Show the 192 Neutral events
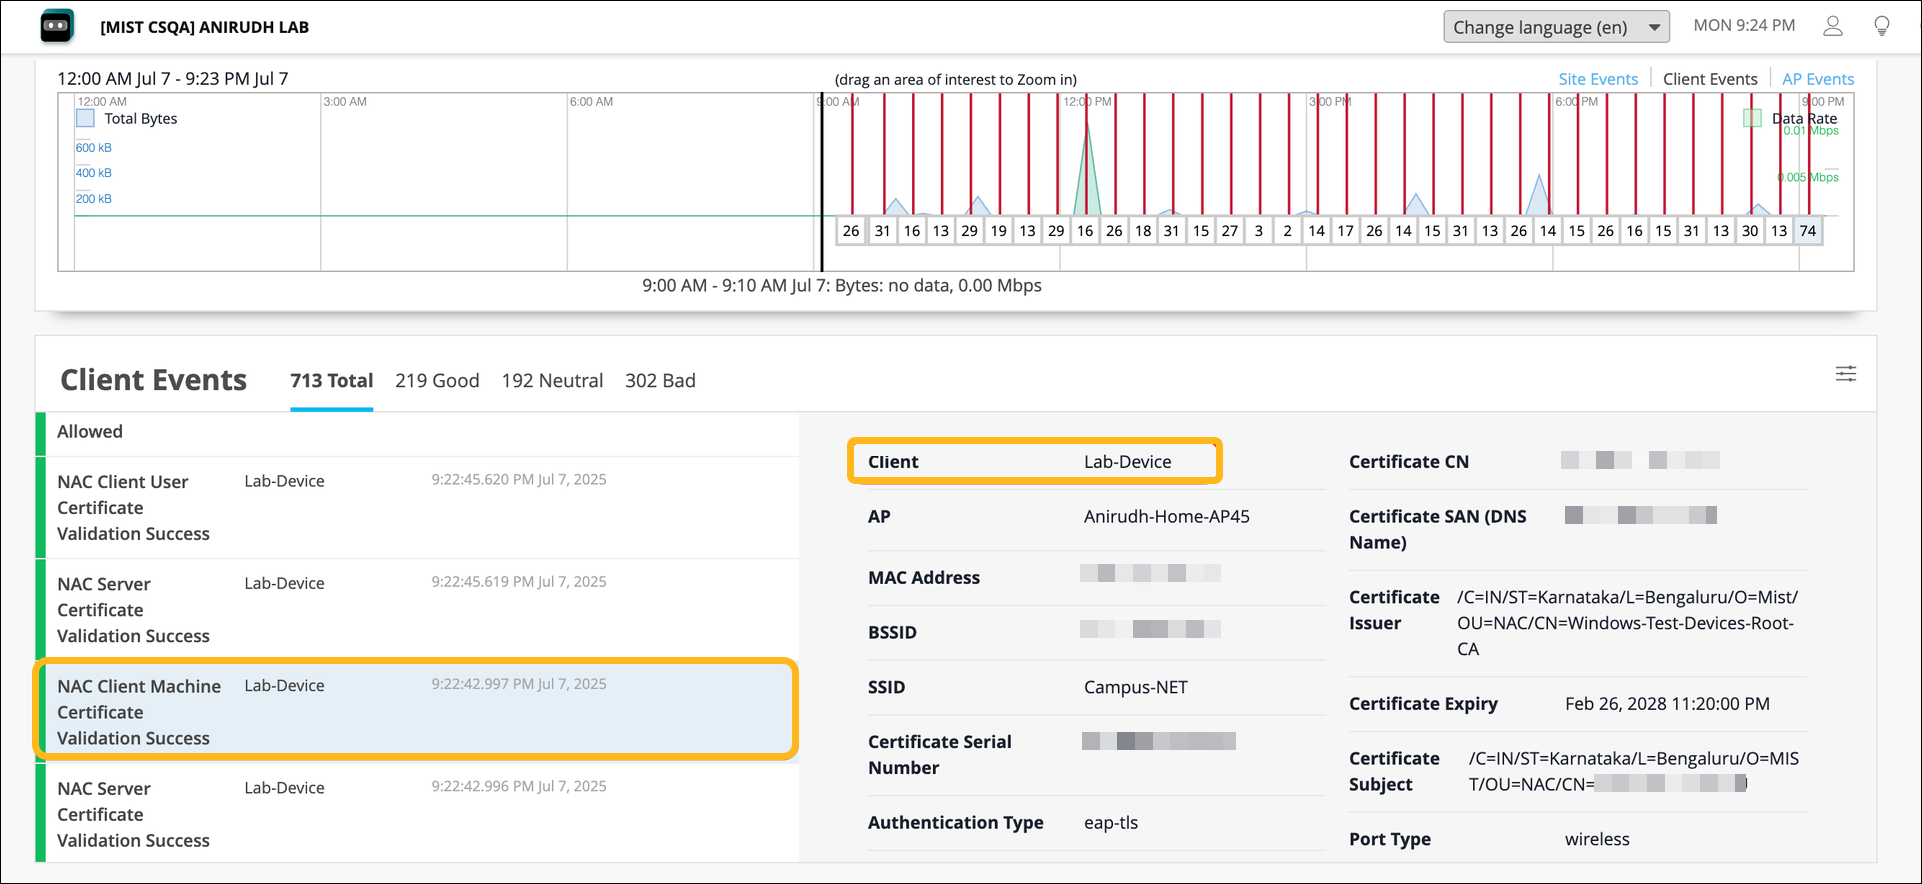Screen dimensions: 1922x884 click(552, 381)
